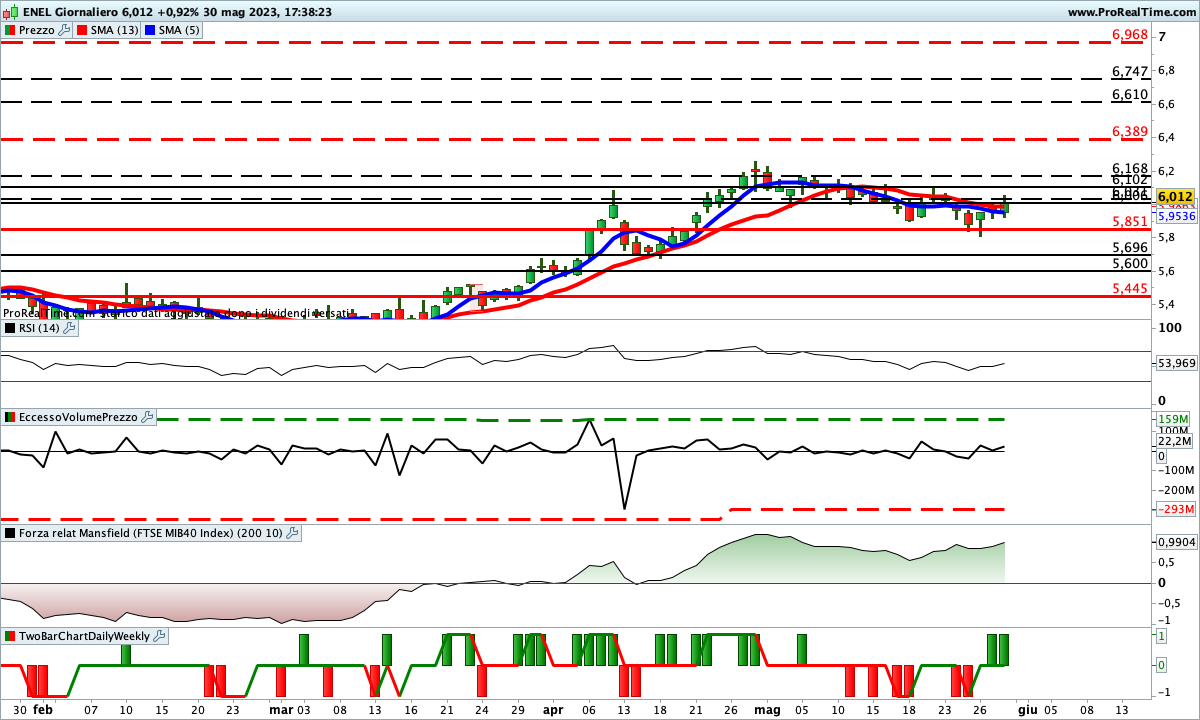
Task: Click the EccessoVolumePrezzo legend icon
Action: coord(10,417)
